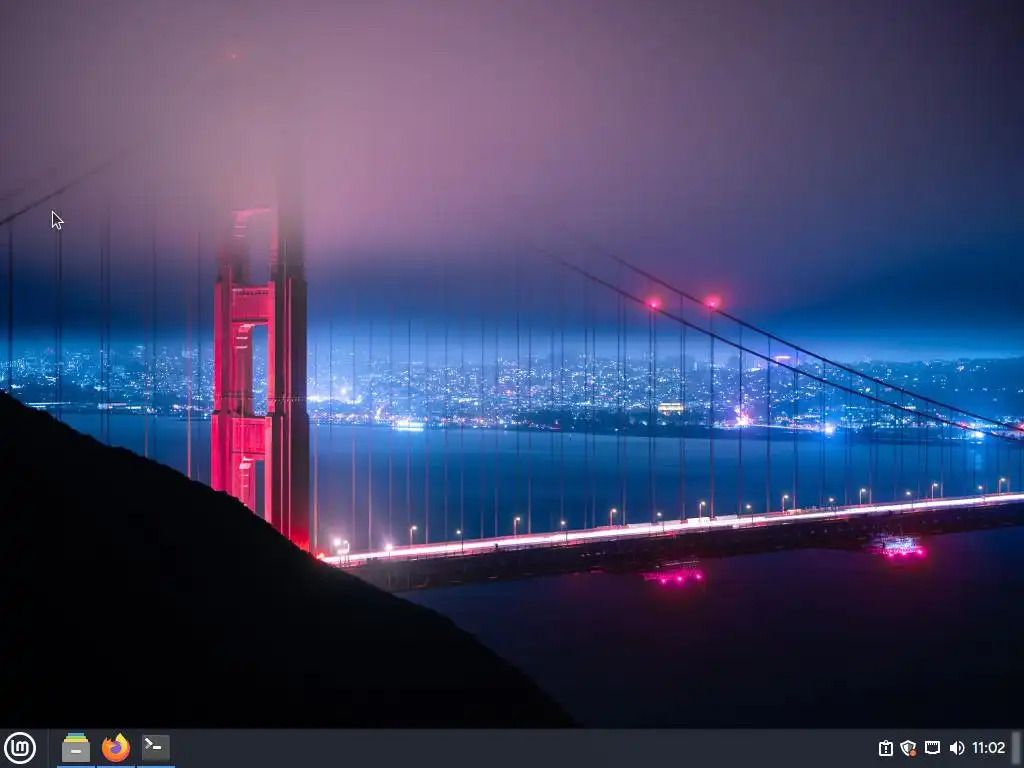Open the clipboard notification tray icon
This screenshot has width=1024, height=768.
click(x=886, y=748)
